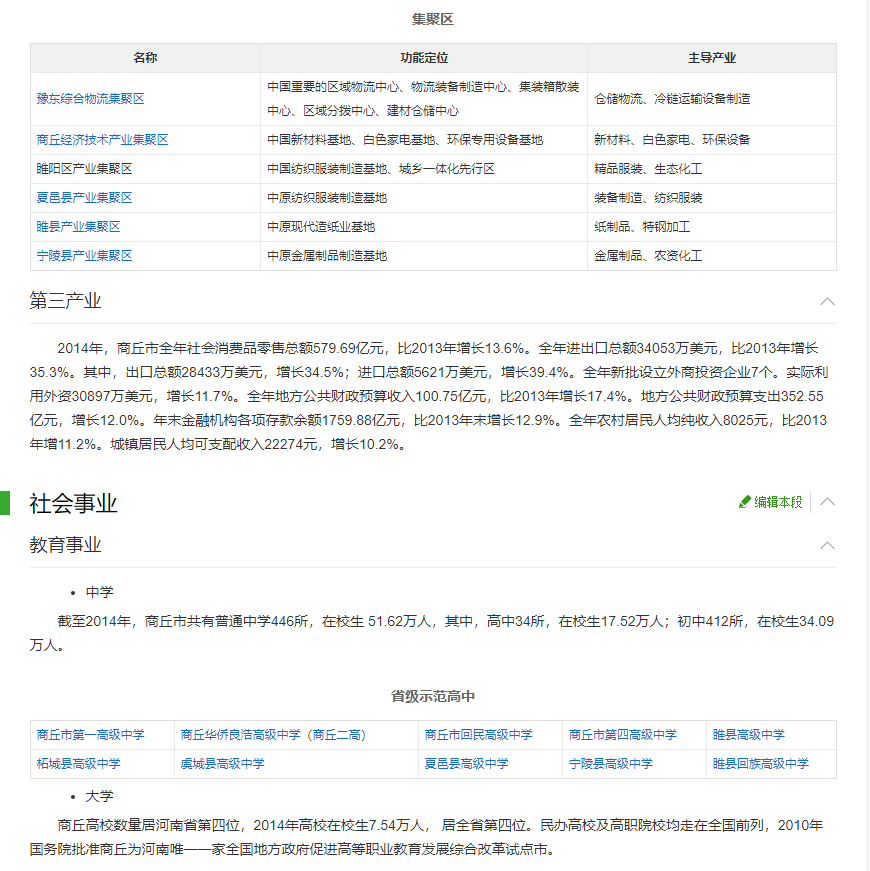The image size is (870, 871).
Task: Click the 编辑本段 edit link
Action: (778, 502)
